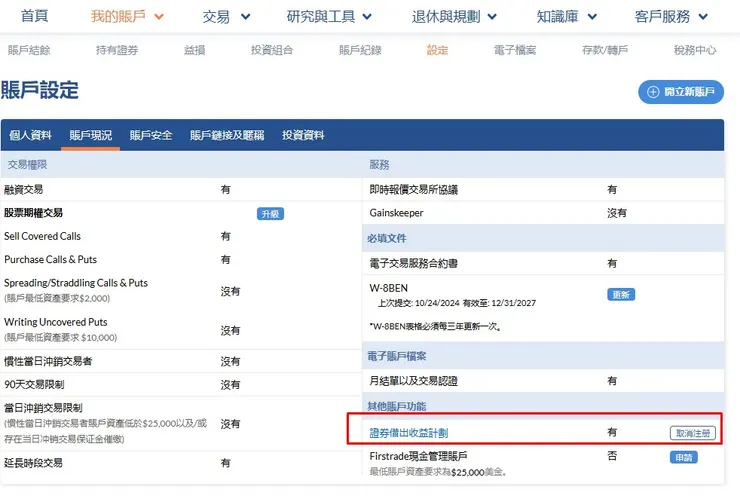Open 客戶服務 in the top navigation
Screen dimensions: 740x502
coord(662,17)
